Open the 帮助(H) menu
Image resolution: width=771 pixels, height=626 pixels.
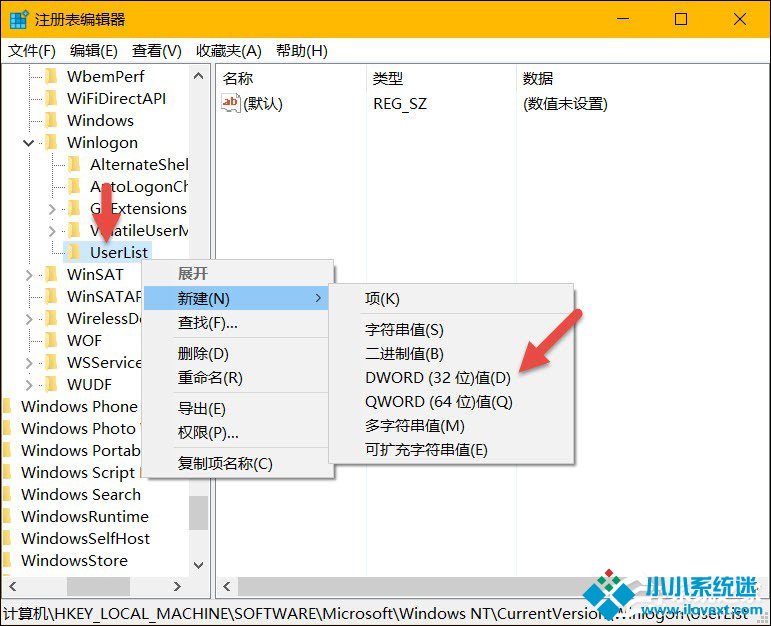pos(302,51)
